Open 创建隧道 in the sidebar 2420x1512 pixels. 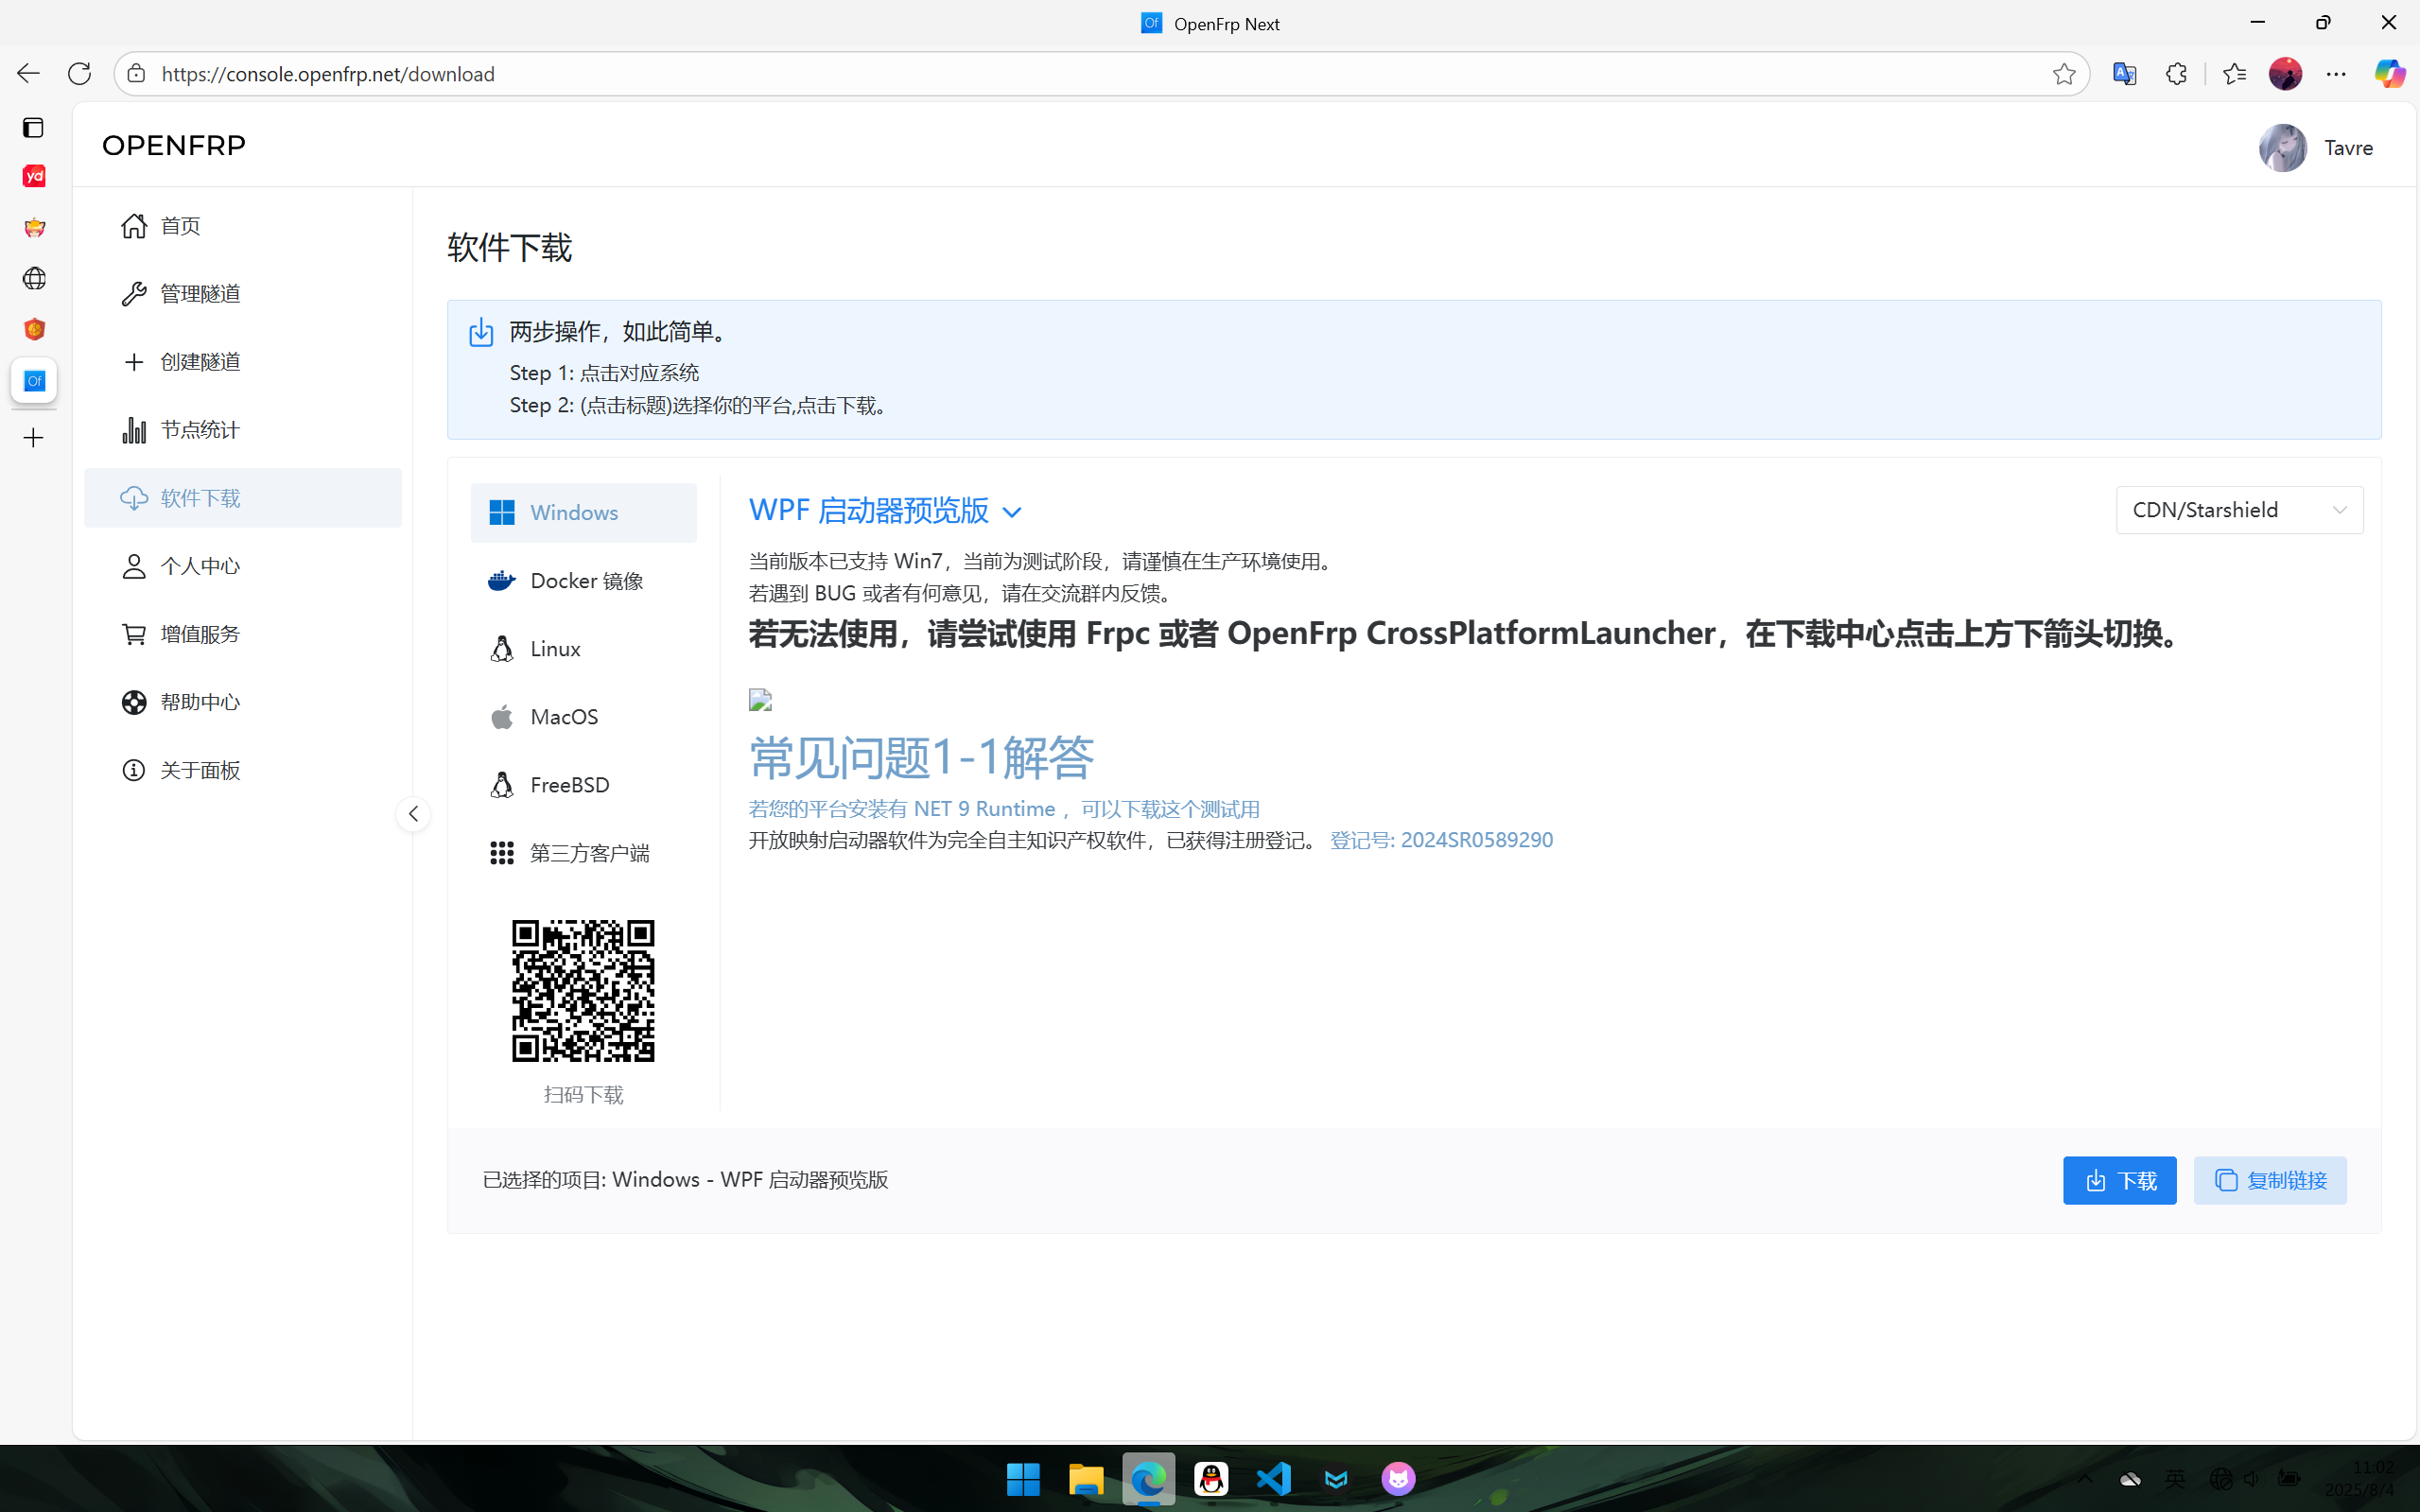tap(243, 362)
